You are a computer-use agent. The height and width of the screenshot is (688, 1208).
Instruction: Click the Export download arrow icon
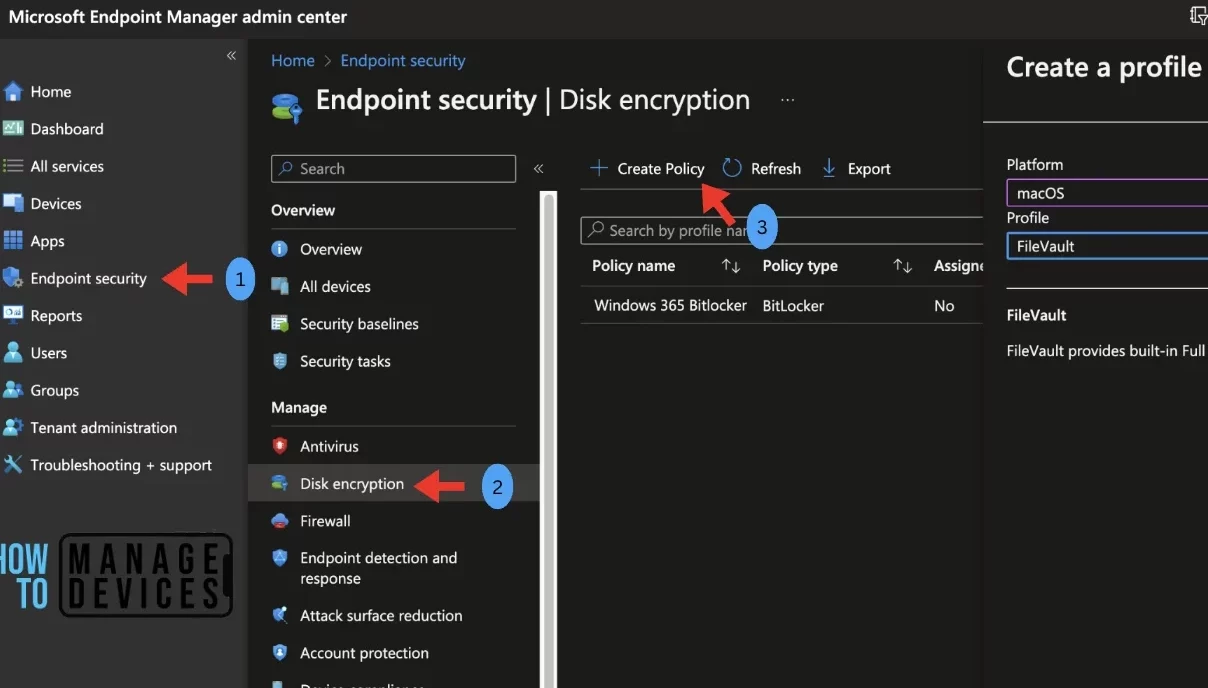coord(829,168)
